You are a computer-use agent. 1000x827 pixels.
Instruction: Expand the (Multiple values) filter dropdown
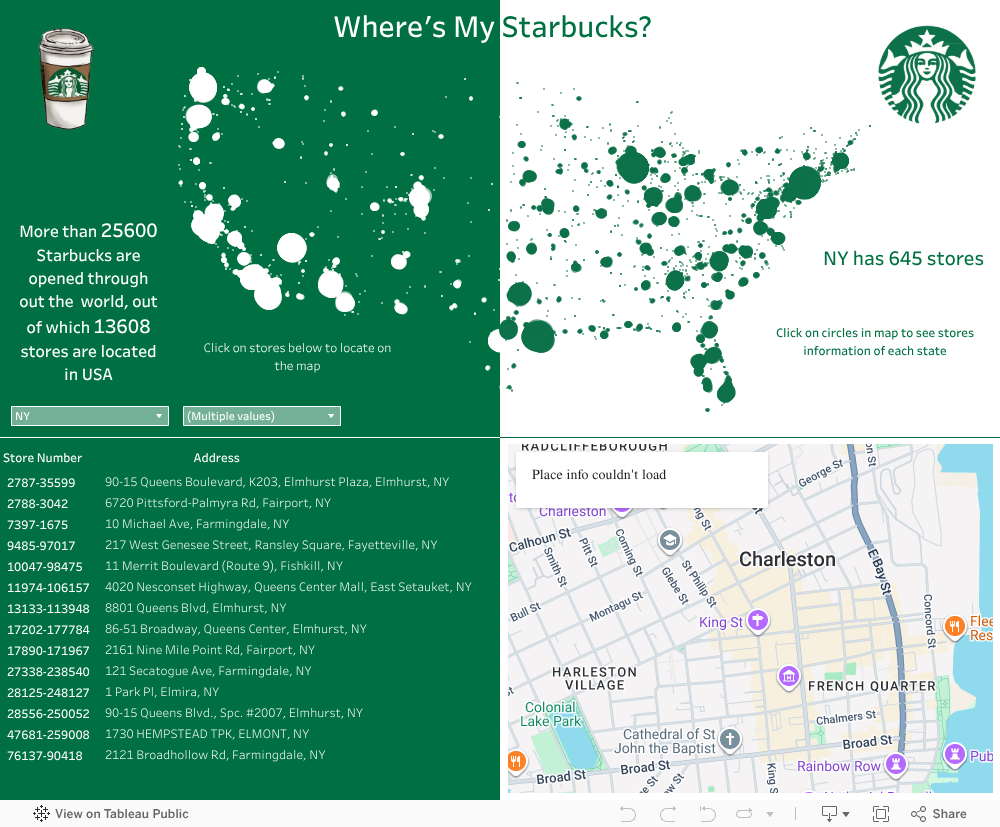coord(261,416)
